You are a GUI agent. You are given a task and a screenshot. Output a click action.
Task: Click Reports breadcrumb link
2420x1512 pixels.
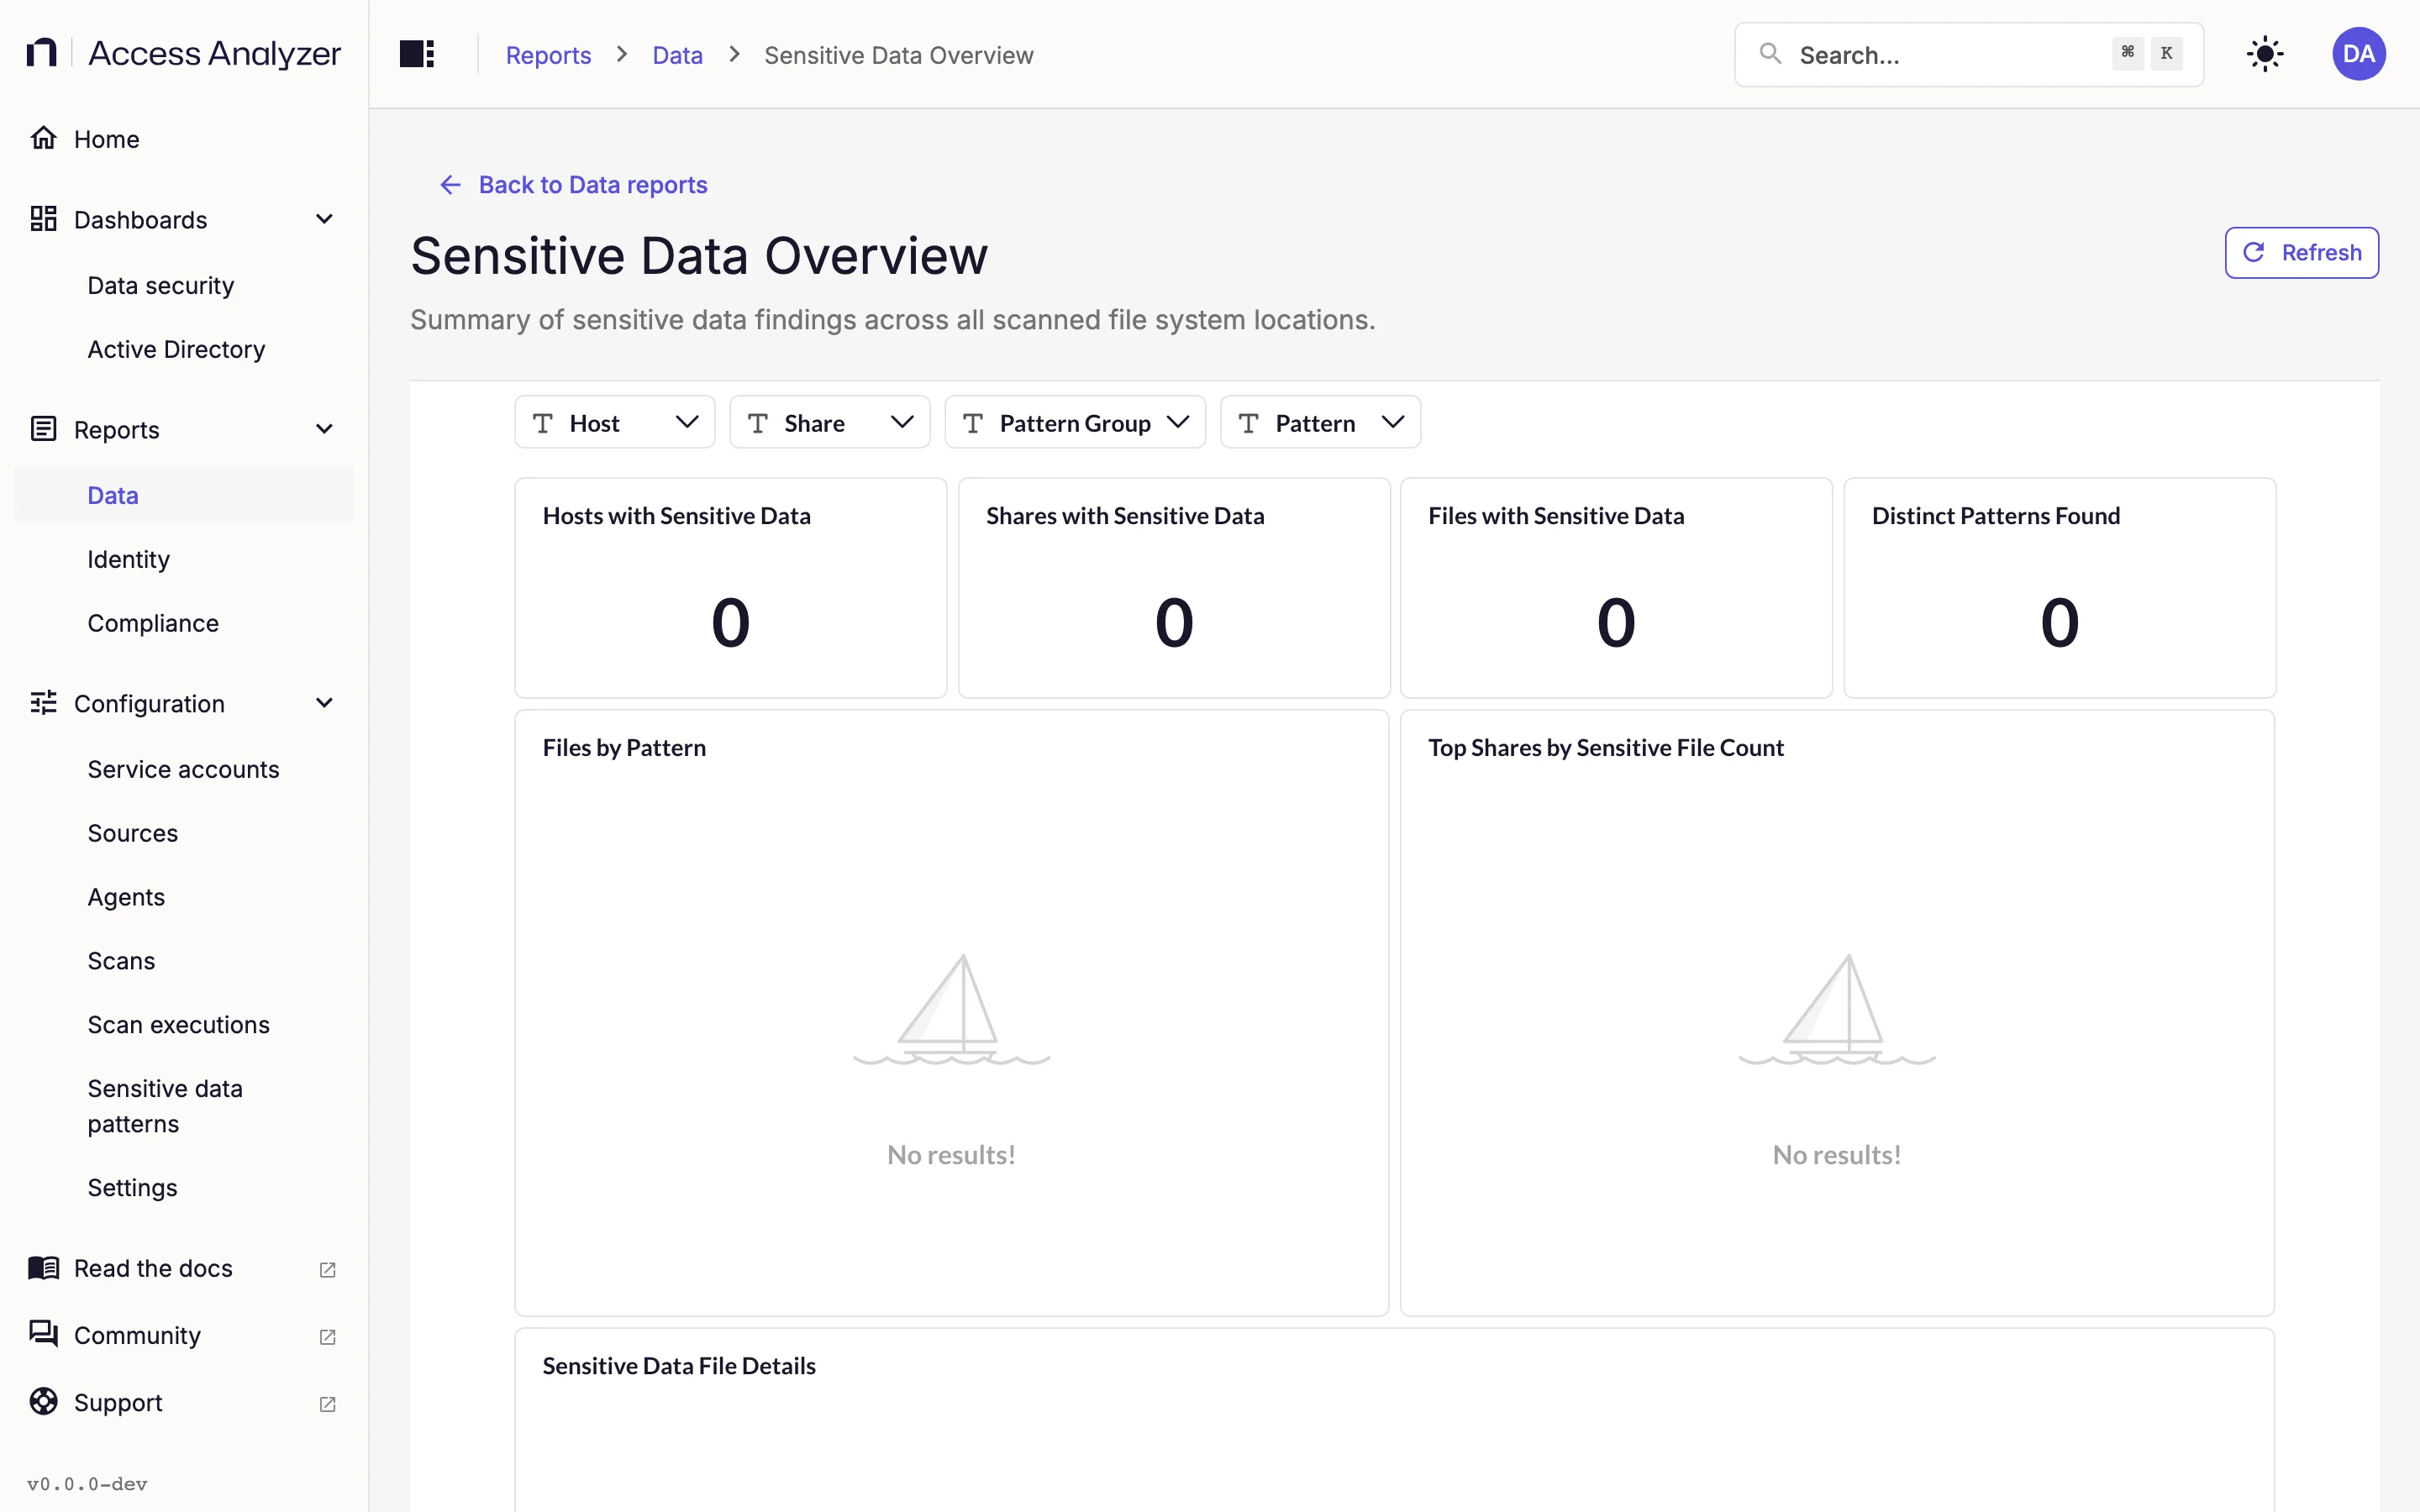[548, 55]
